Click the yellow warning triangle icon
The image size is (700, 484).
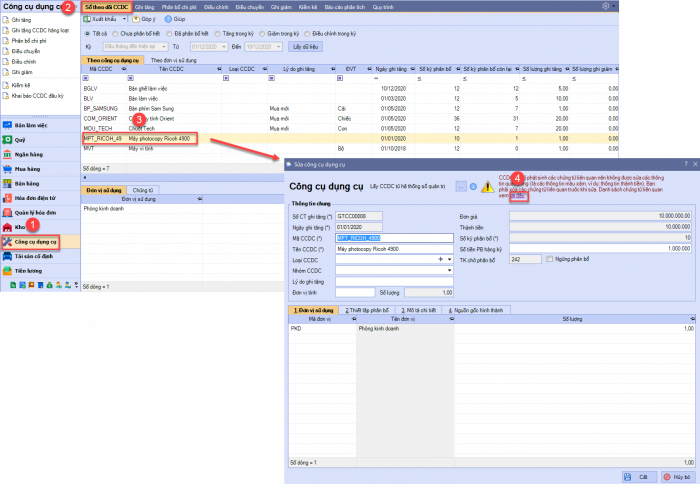pos(487,186)
